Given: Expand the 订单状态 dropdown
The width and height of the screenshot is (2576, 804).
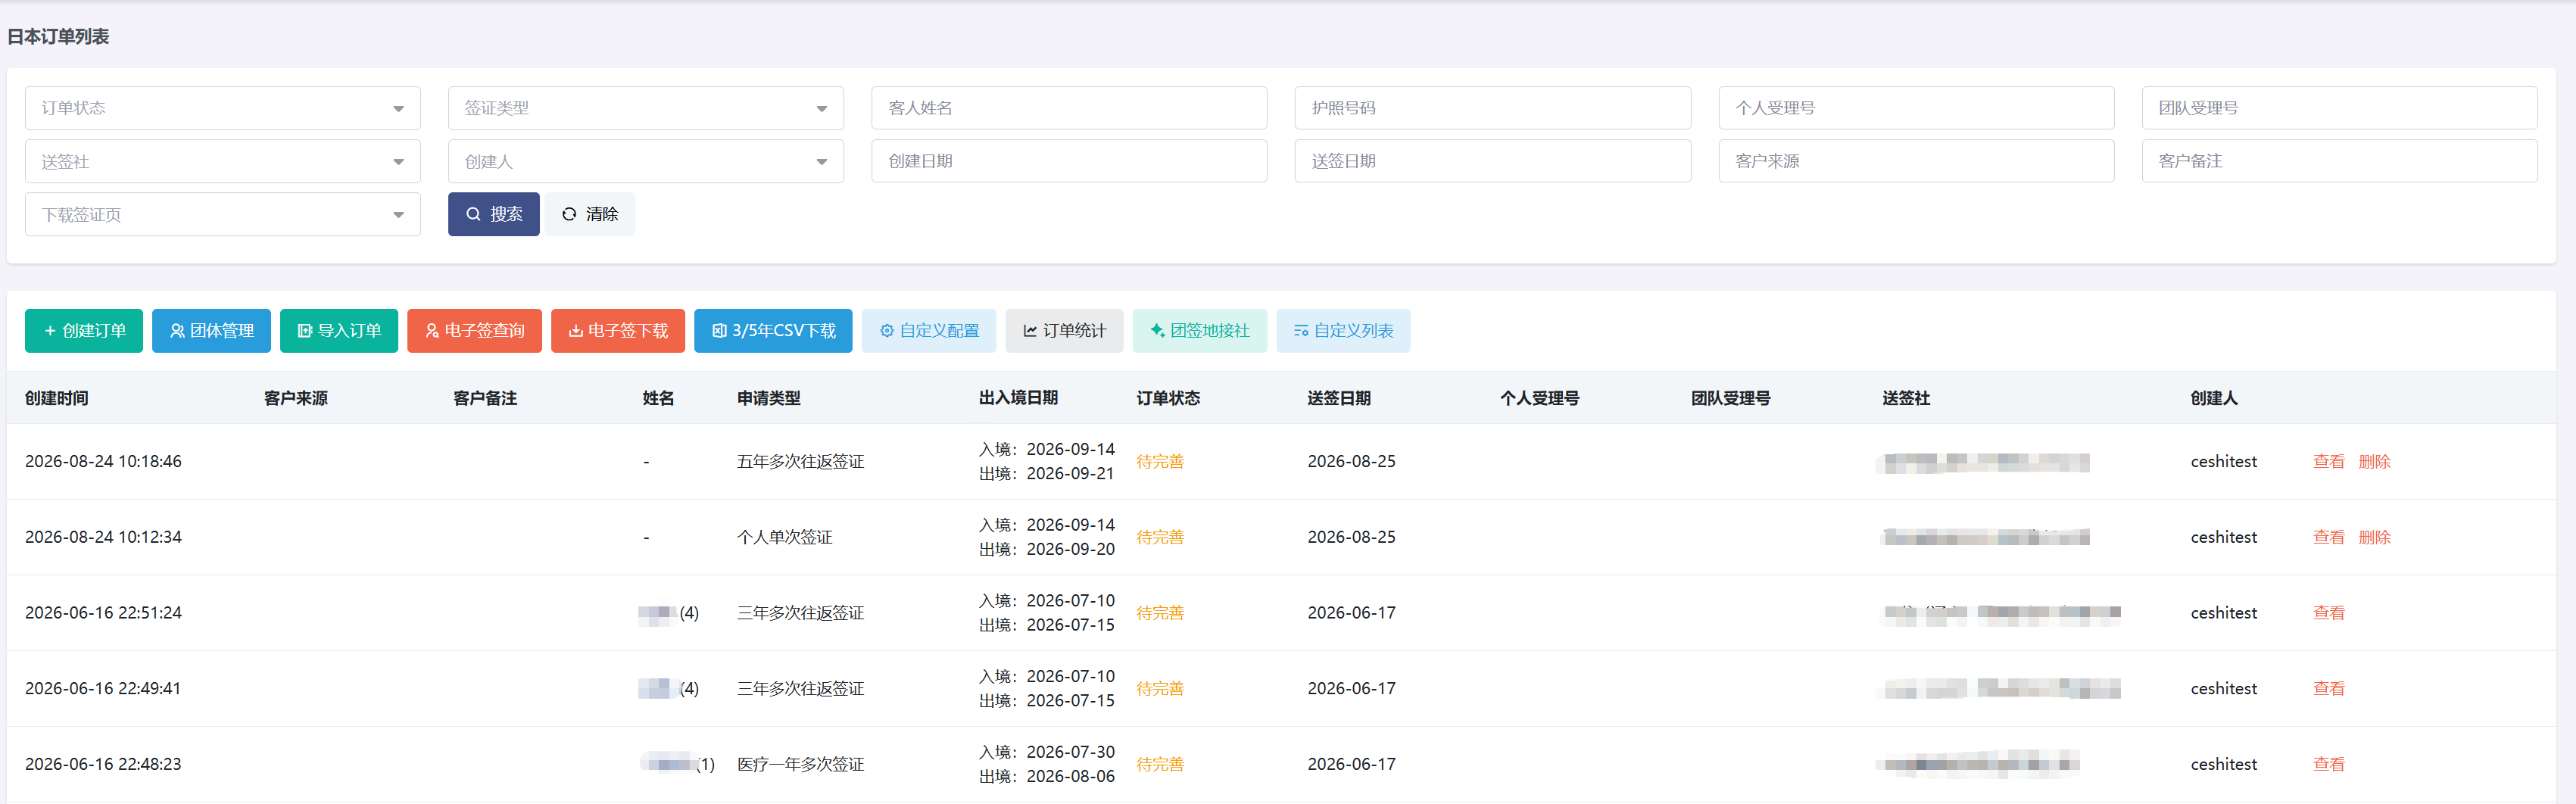Looking at the screenshot, I should pyautogui.click(x=223, y=108).
